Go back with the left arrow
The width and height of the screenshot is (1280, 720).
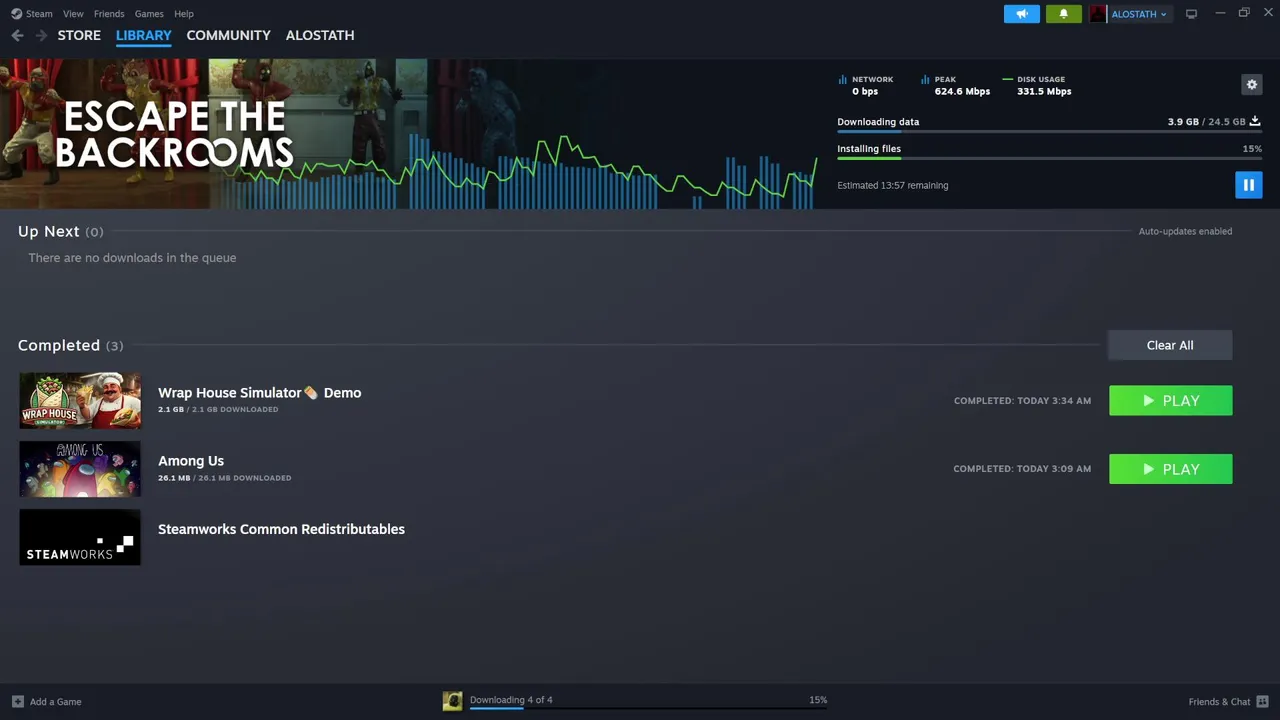tap(17, 35)
